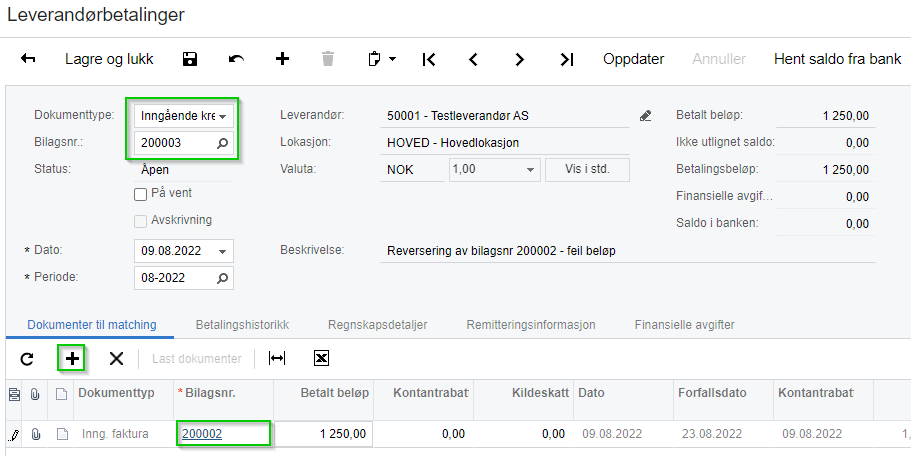Viewport: 911px width, 456px height.
Task: Click row 200002 note document icon
Action: pos(61,434)
